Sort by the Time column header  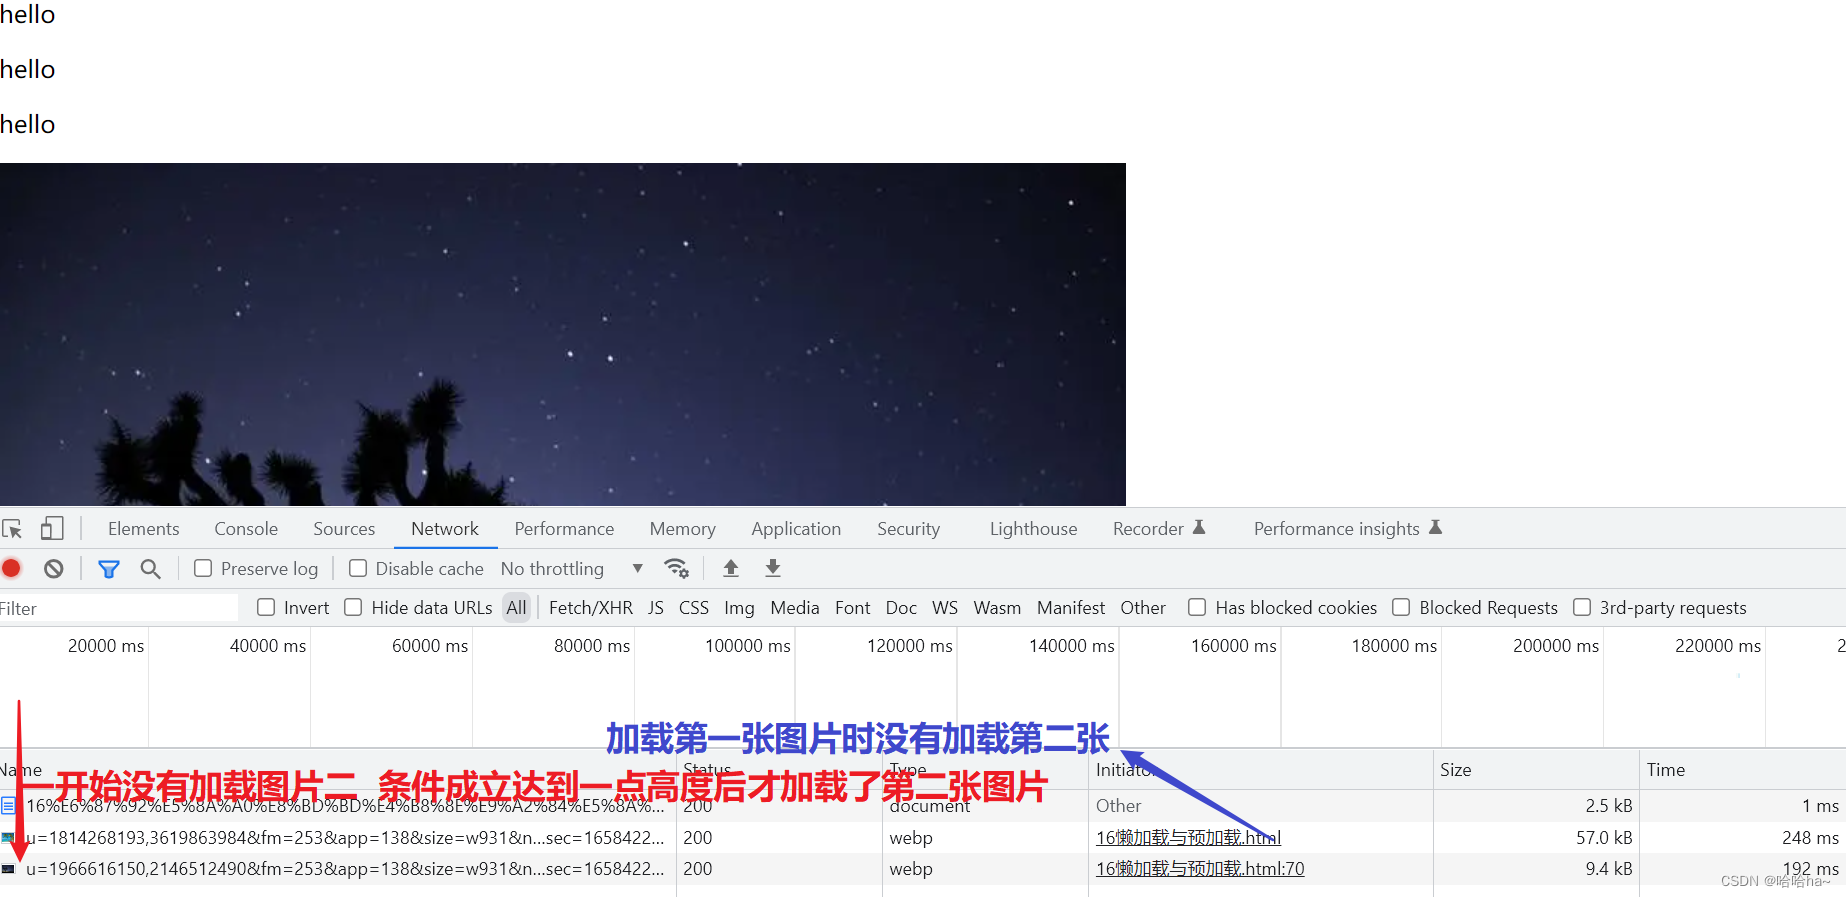pyautogui.click(x=1743, y=769)
